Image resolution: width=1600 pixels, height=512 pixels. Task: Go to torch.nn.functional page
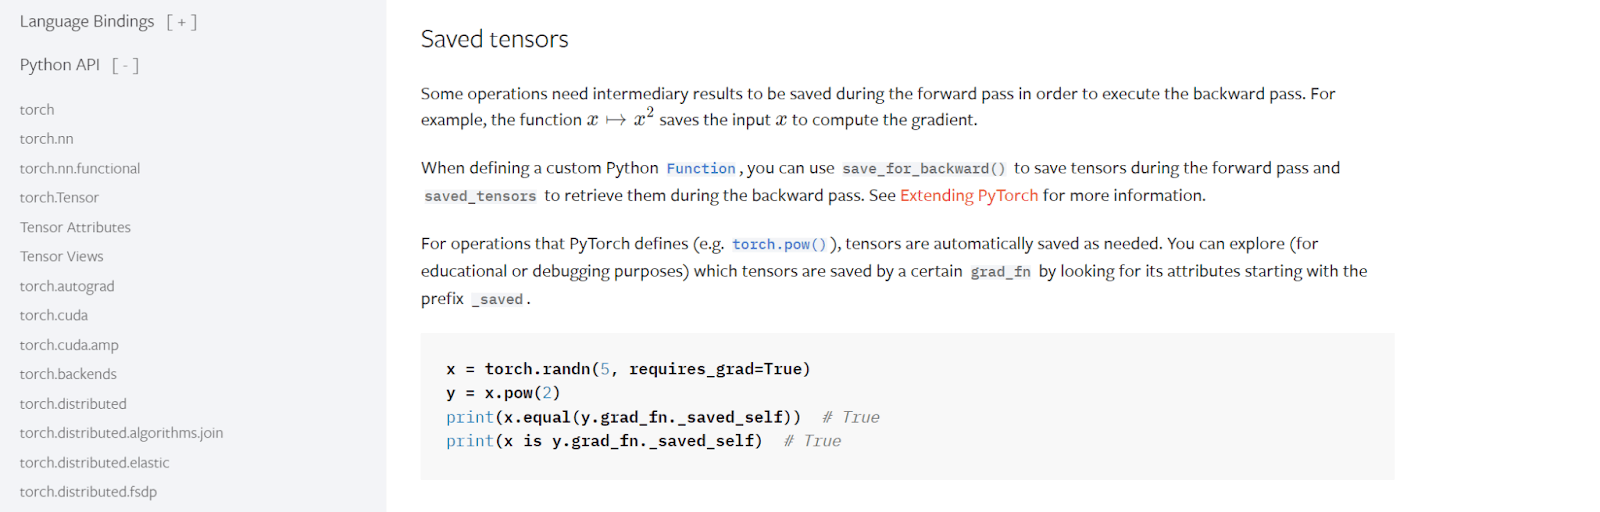point(80,169)
